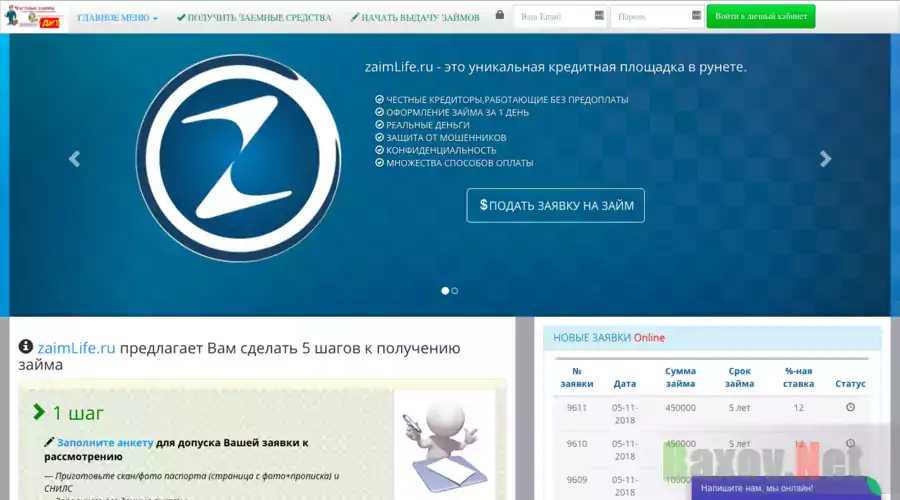Click the ЗАЩИТА ОТ МОШЕННИКОВ checklist item
The width and height of the screenshot is (900, 500).
(441, 138)
